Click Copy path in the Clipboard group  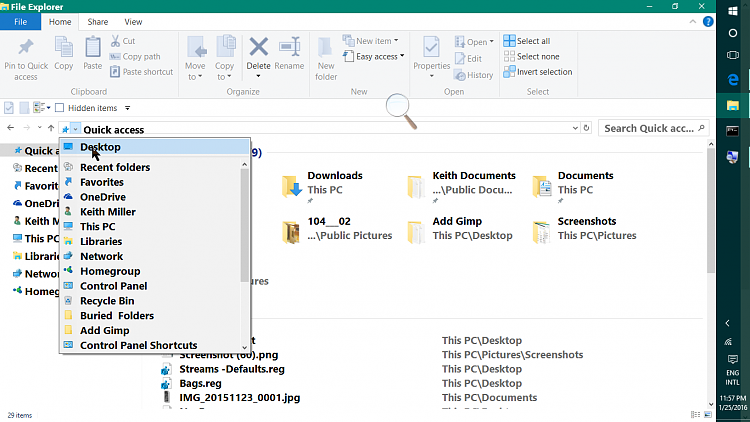point(135,56)
